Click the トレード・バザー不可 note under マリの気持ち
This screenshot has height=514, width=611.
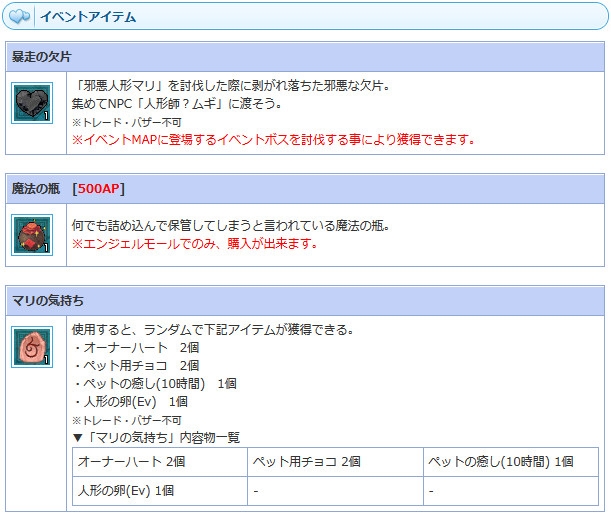pos(127,420)
